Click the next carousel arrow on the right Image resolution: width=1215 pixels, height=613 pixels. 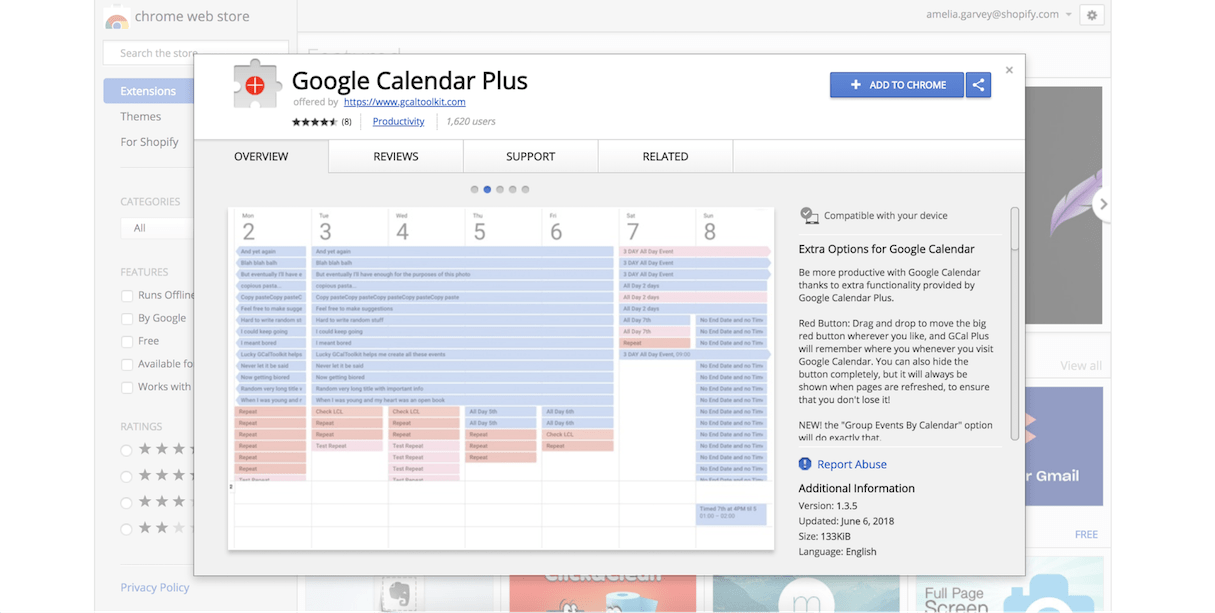(x=1103, y=204)
